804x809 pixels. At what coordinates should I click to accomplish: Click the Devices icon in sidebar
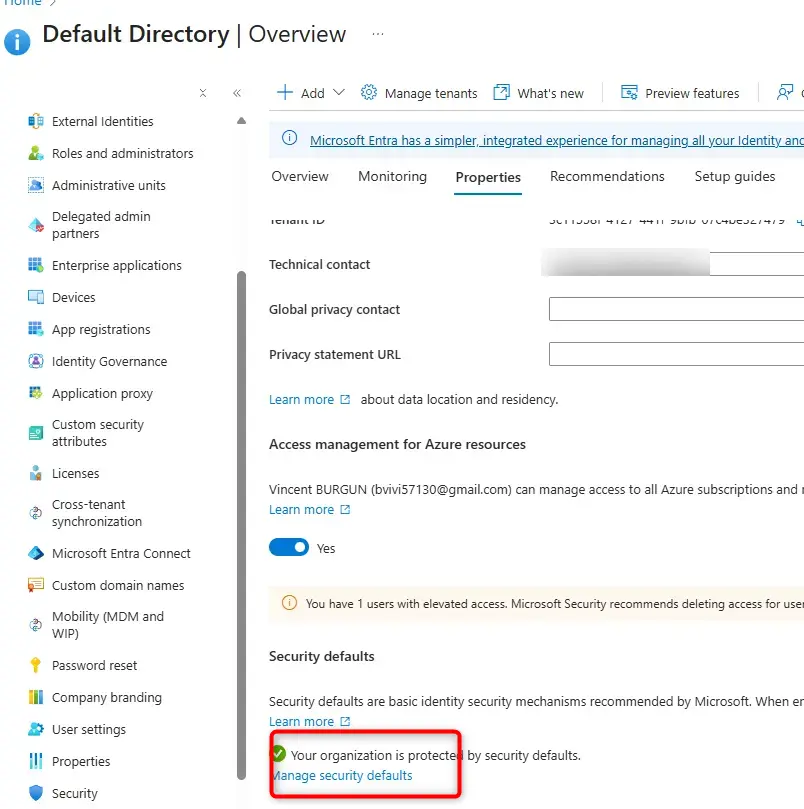click(36, 297)
